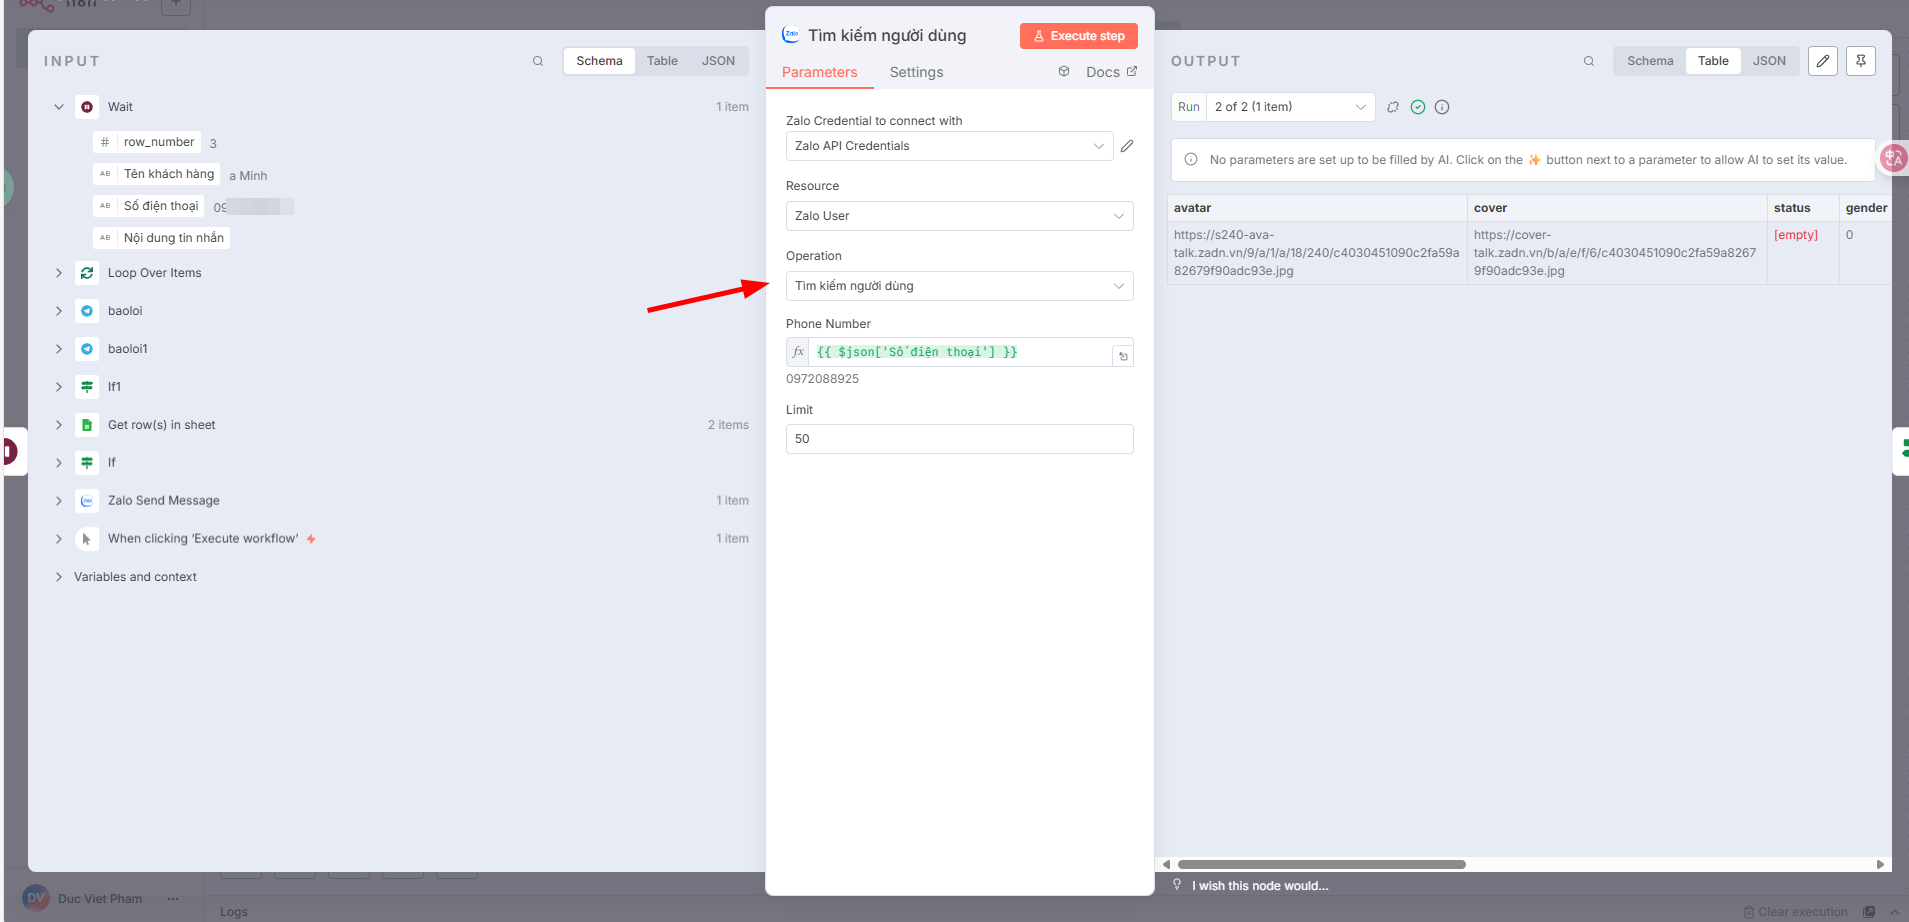The height and width of the screenshot is (922, 1909).
Task: Open the Docs link
Action: pyautogui.click(x=1111, y=72)
